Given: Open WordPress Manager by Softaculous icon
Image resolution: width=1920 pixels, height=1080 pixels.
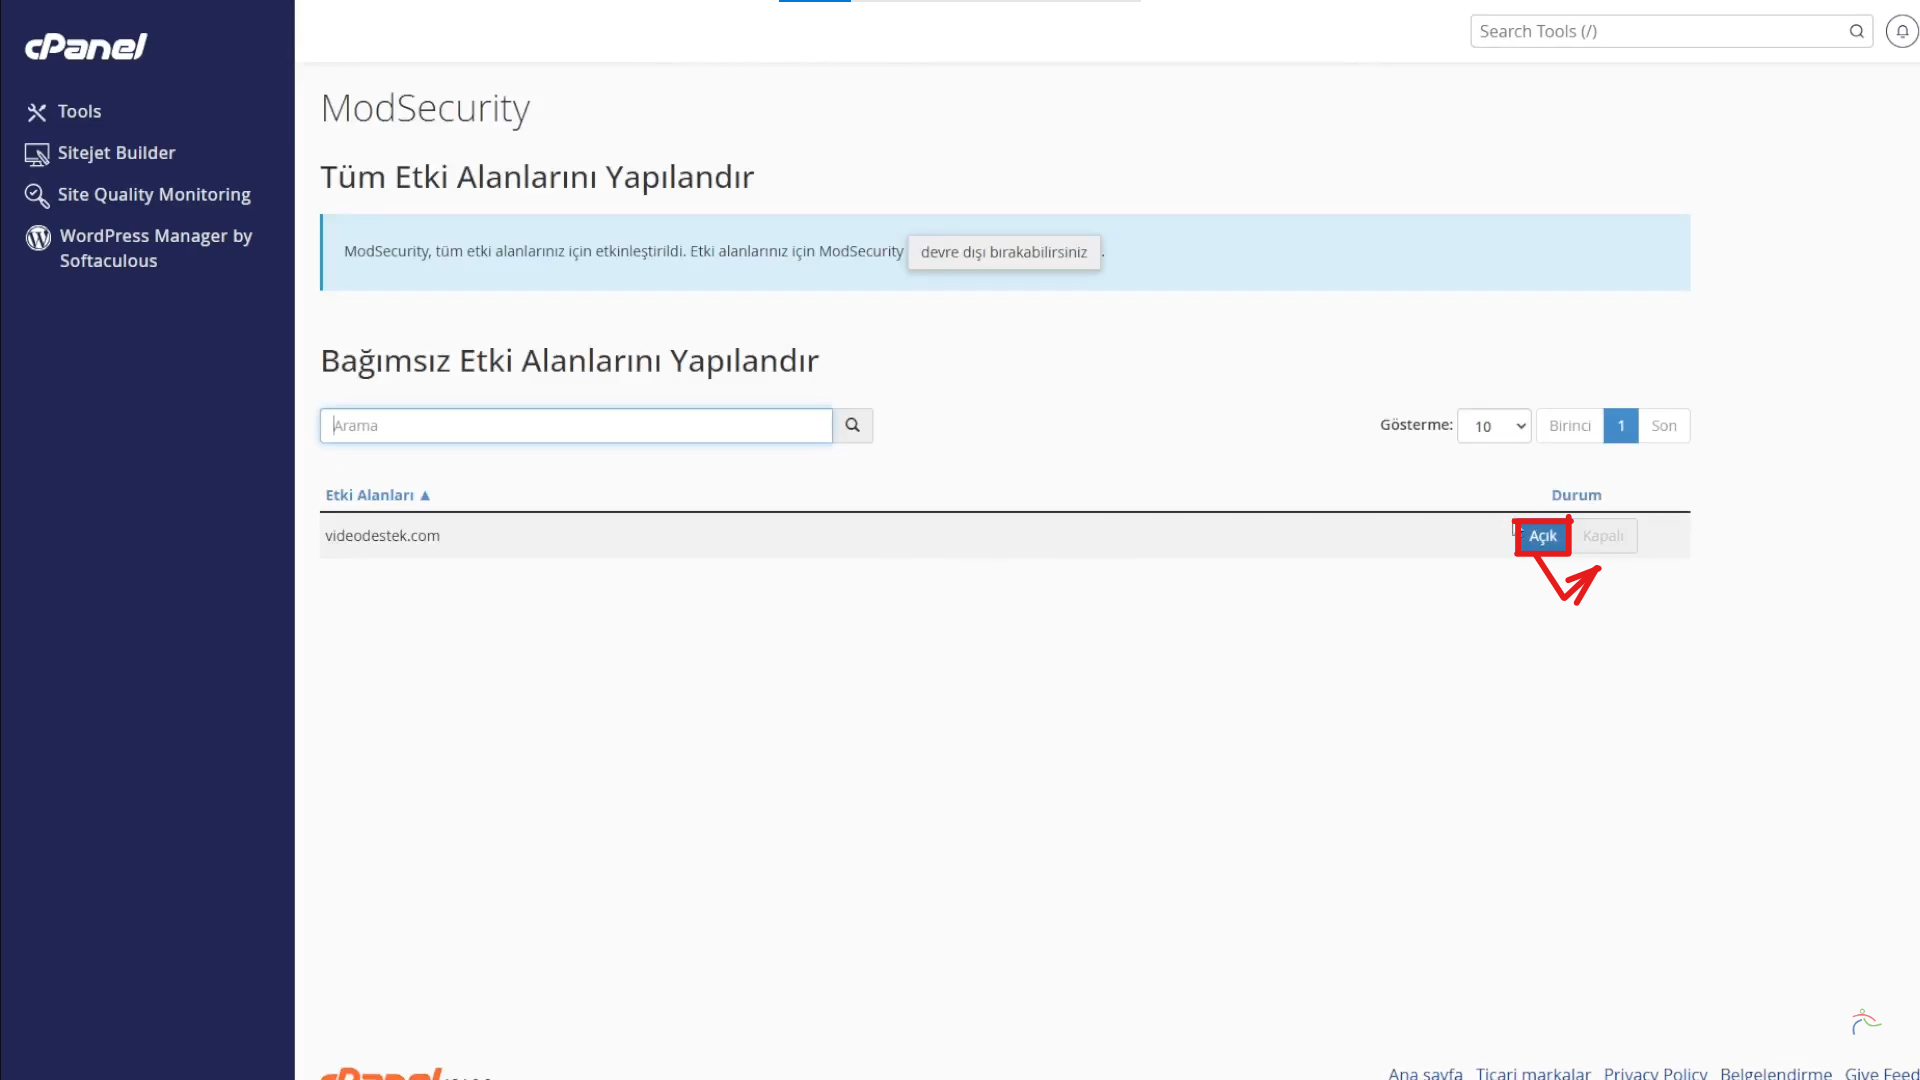Looking at the screenshot, I should pyautogui.click(x=37, y=237).
